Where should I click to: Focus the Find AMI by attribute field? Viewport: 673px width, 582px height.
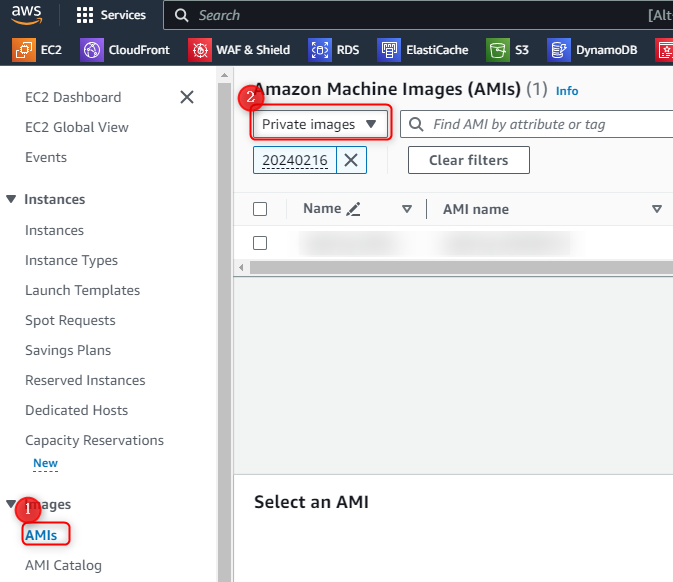point(537,124)
